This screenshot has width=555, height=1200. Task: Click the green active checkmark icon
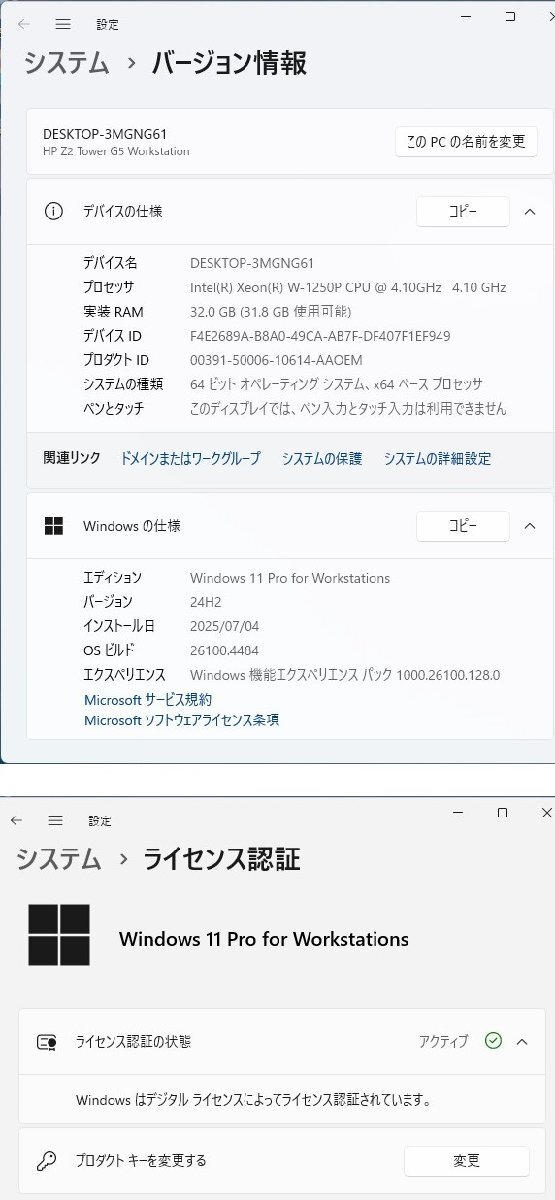(493, 1041)
